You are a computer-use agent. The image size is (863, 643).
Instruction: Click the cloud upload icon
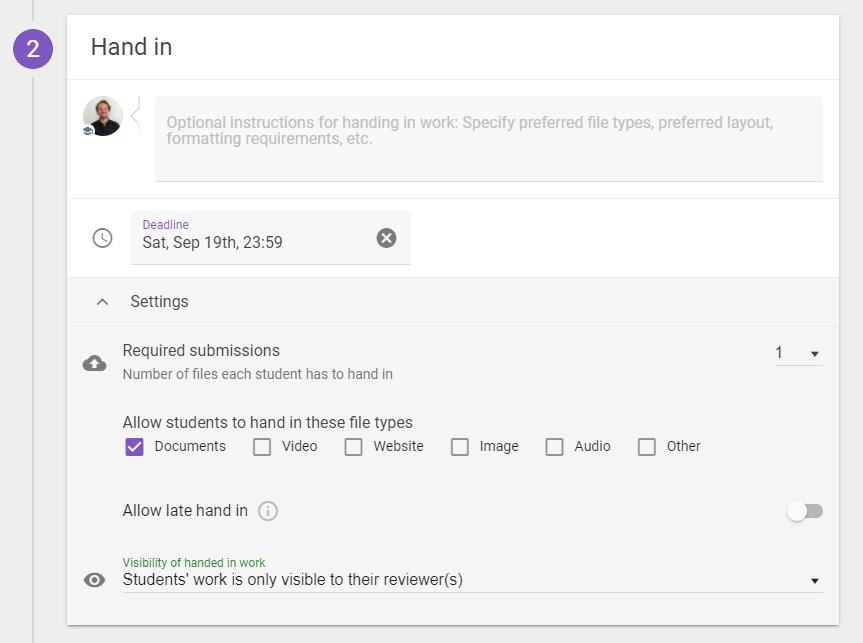[x=95, y=363]
